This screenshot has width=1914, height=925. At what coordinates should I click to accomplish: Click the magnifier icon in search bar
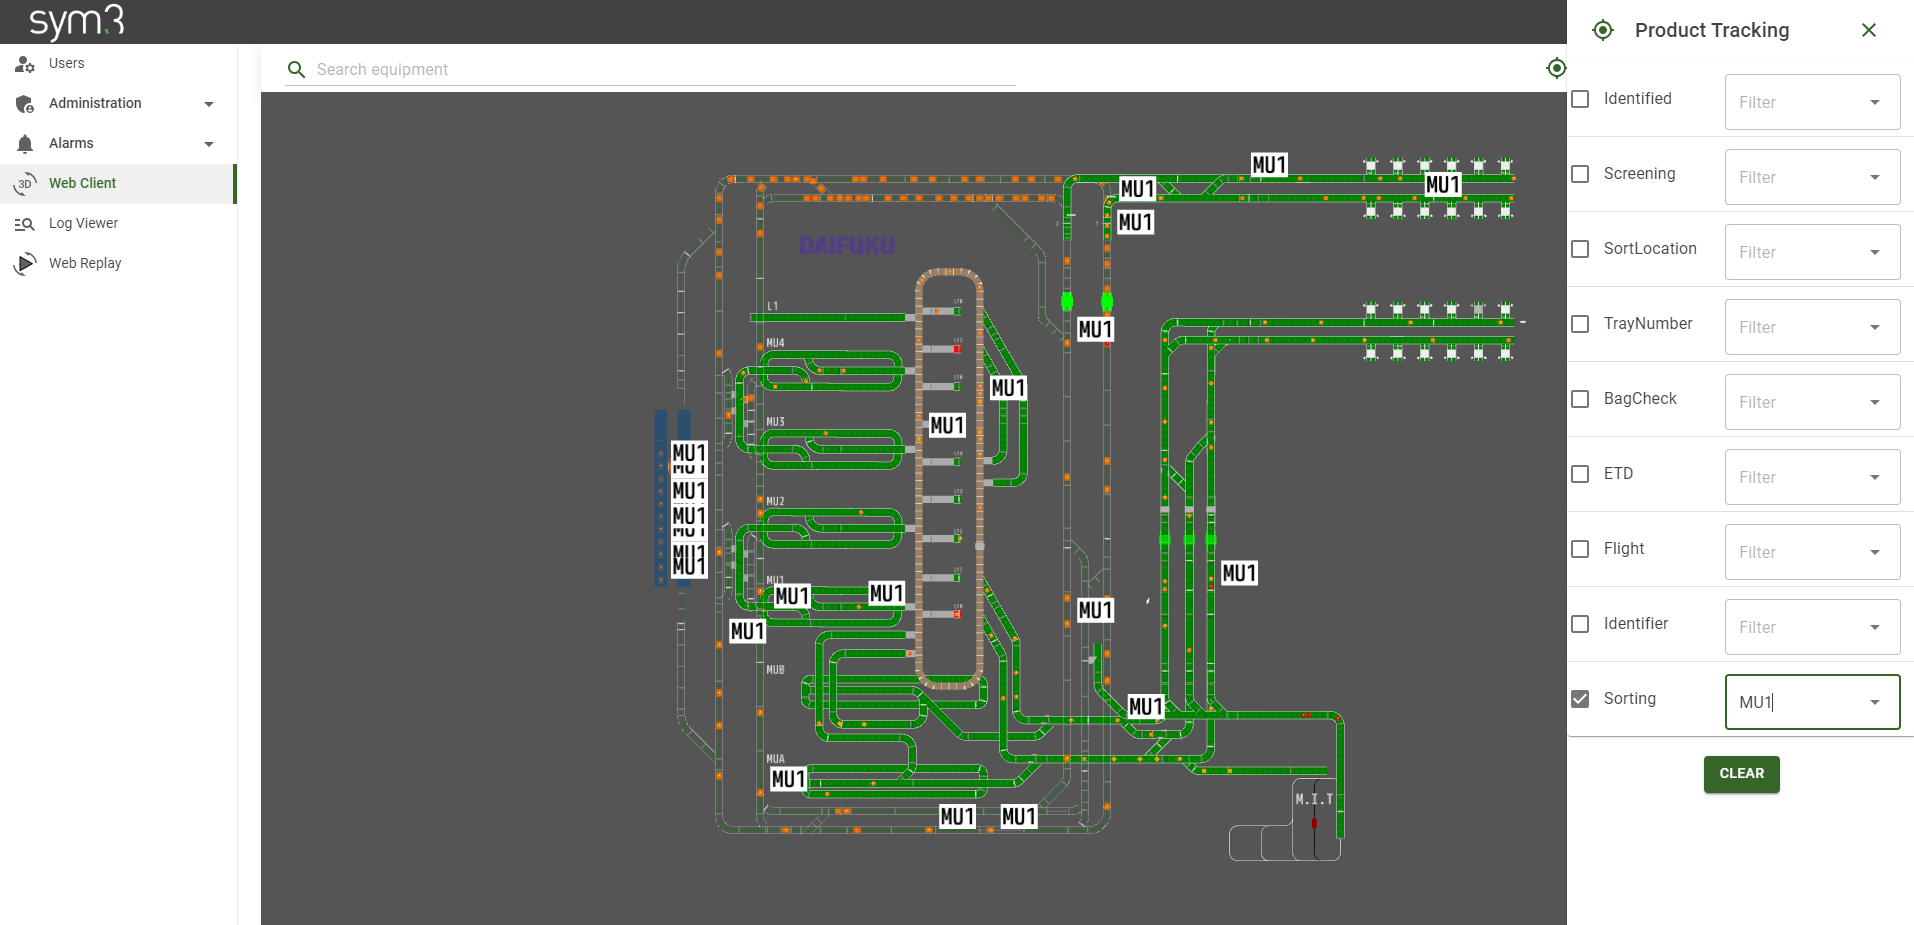296,70
